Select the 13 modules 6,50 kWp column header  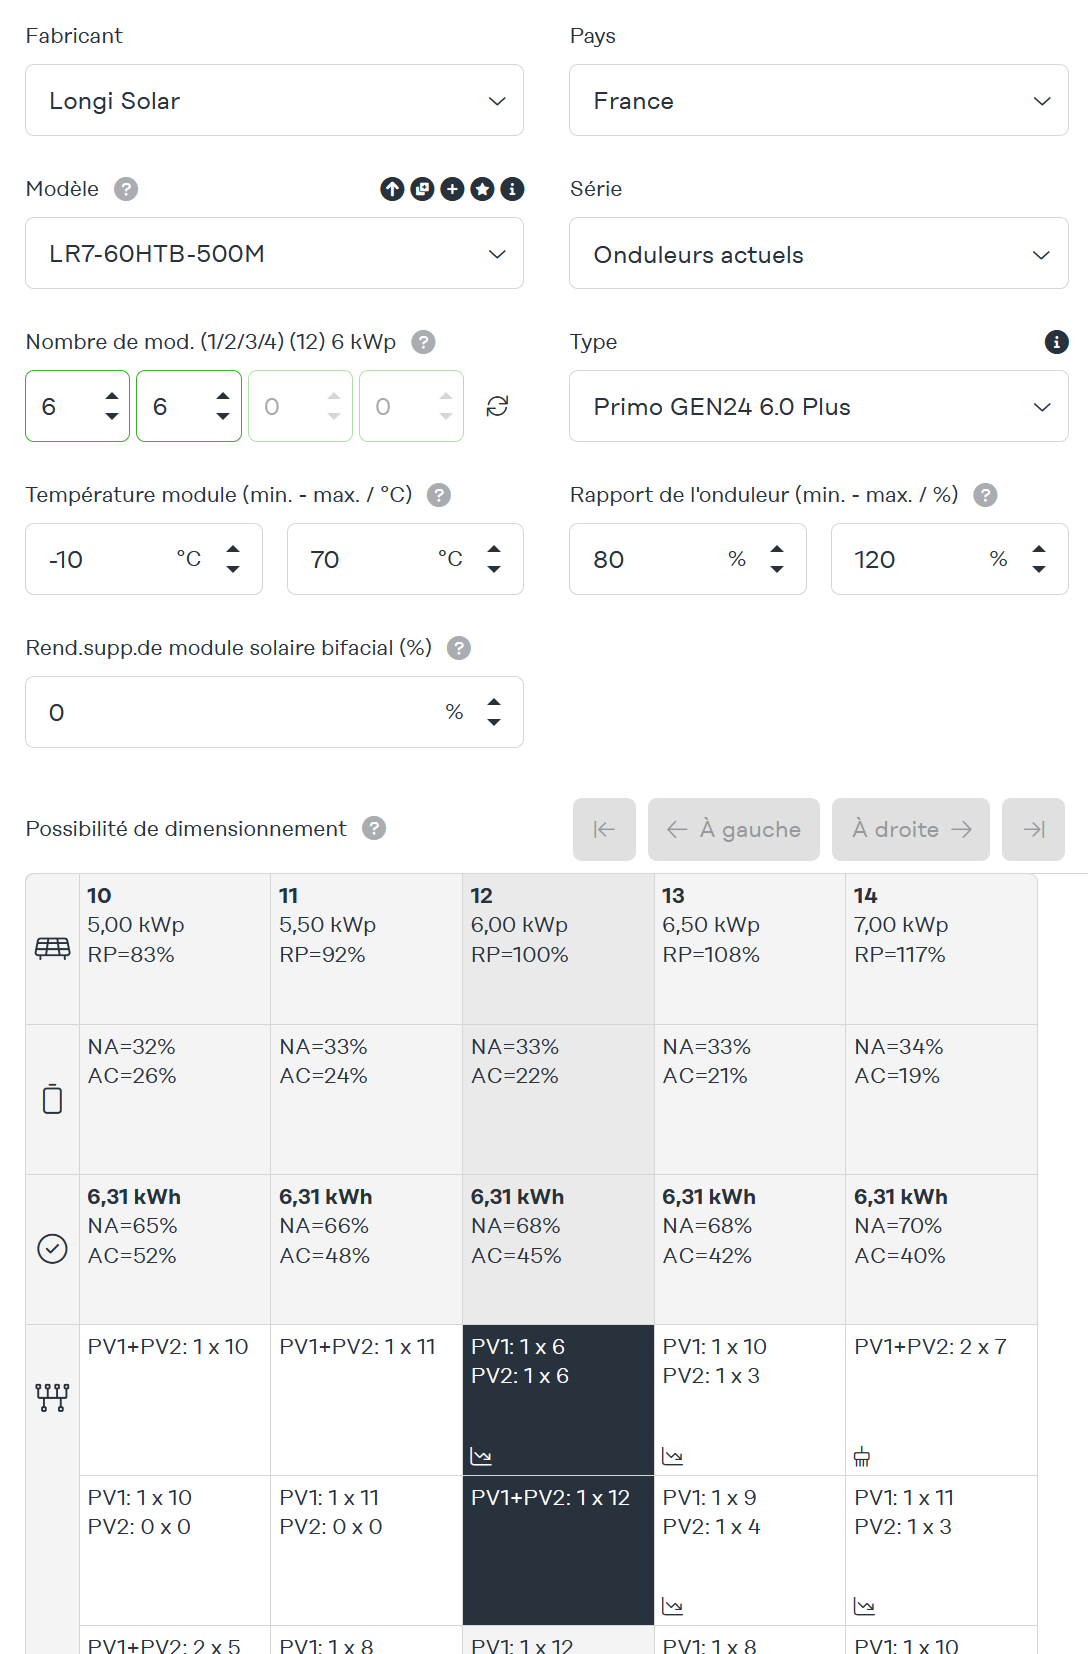(x=750, y=949)
